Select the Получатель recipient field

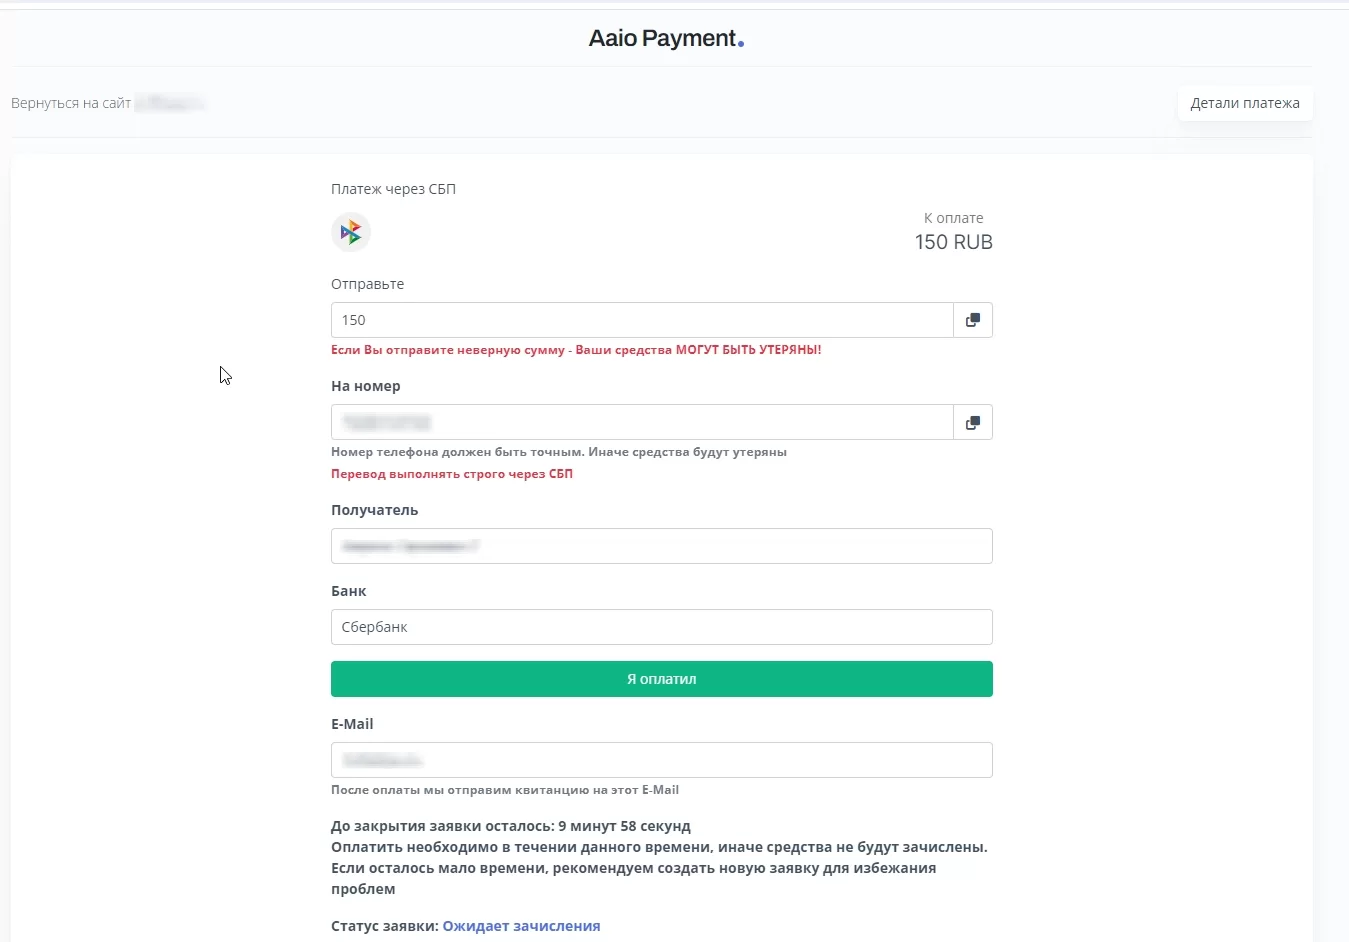661,546
